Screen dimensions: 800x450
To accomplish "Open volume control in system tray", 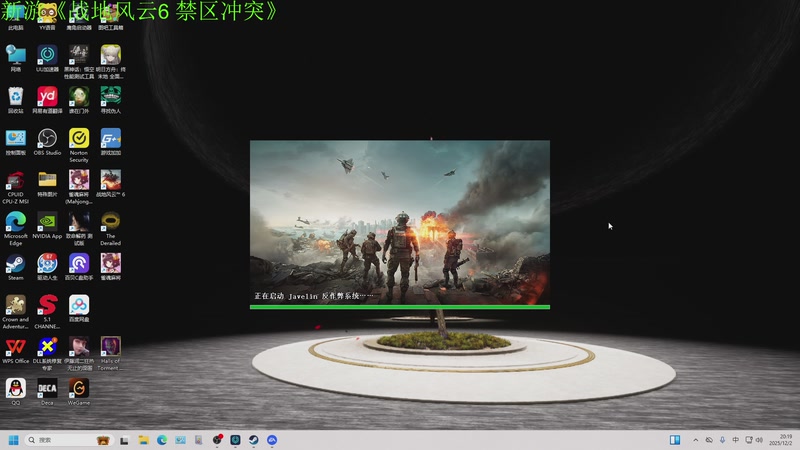I will 759,440.
